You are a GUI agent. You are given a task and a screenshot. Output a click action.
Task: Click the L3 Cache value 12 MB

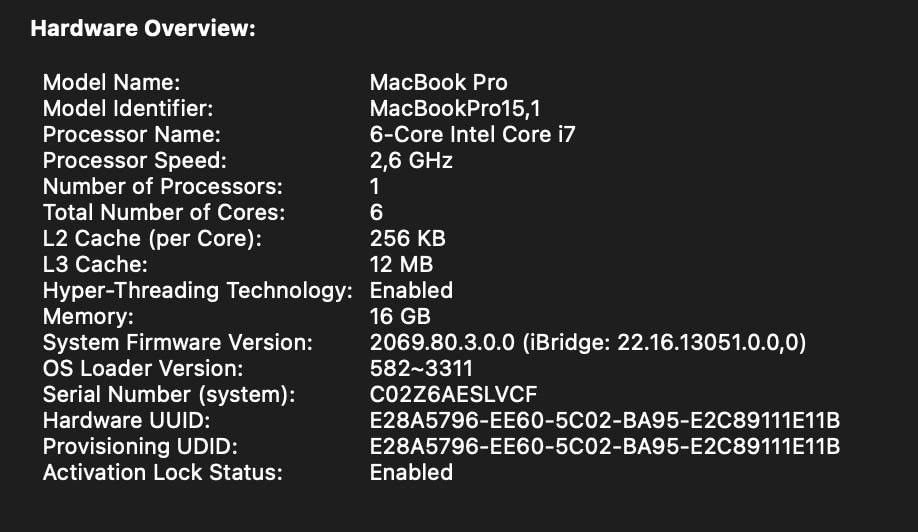click(401, 265)
